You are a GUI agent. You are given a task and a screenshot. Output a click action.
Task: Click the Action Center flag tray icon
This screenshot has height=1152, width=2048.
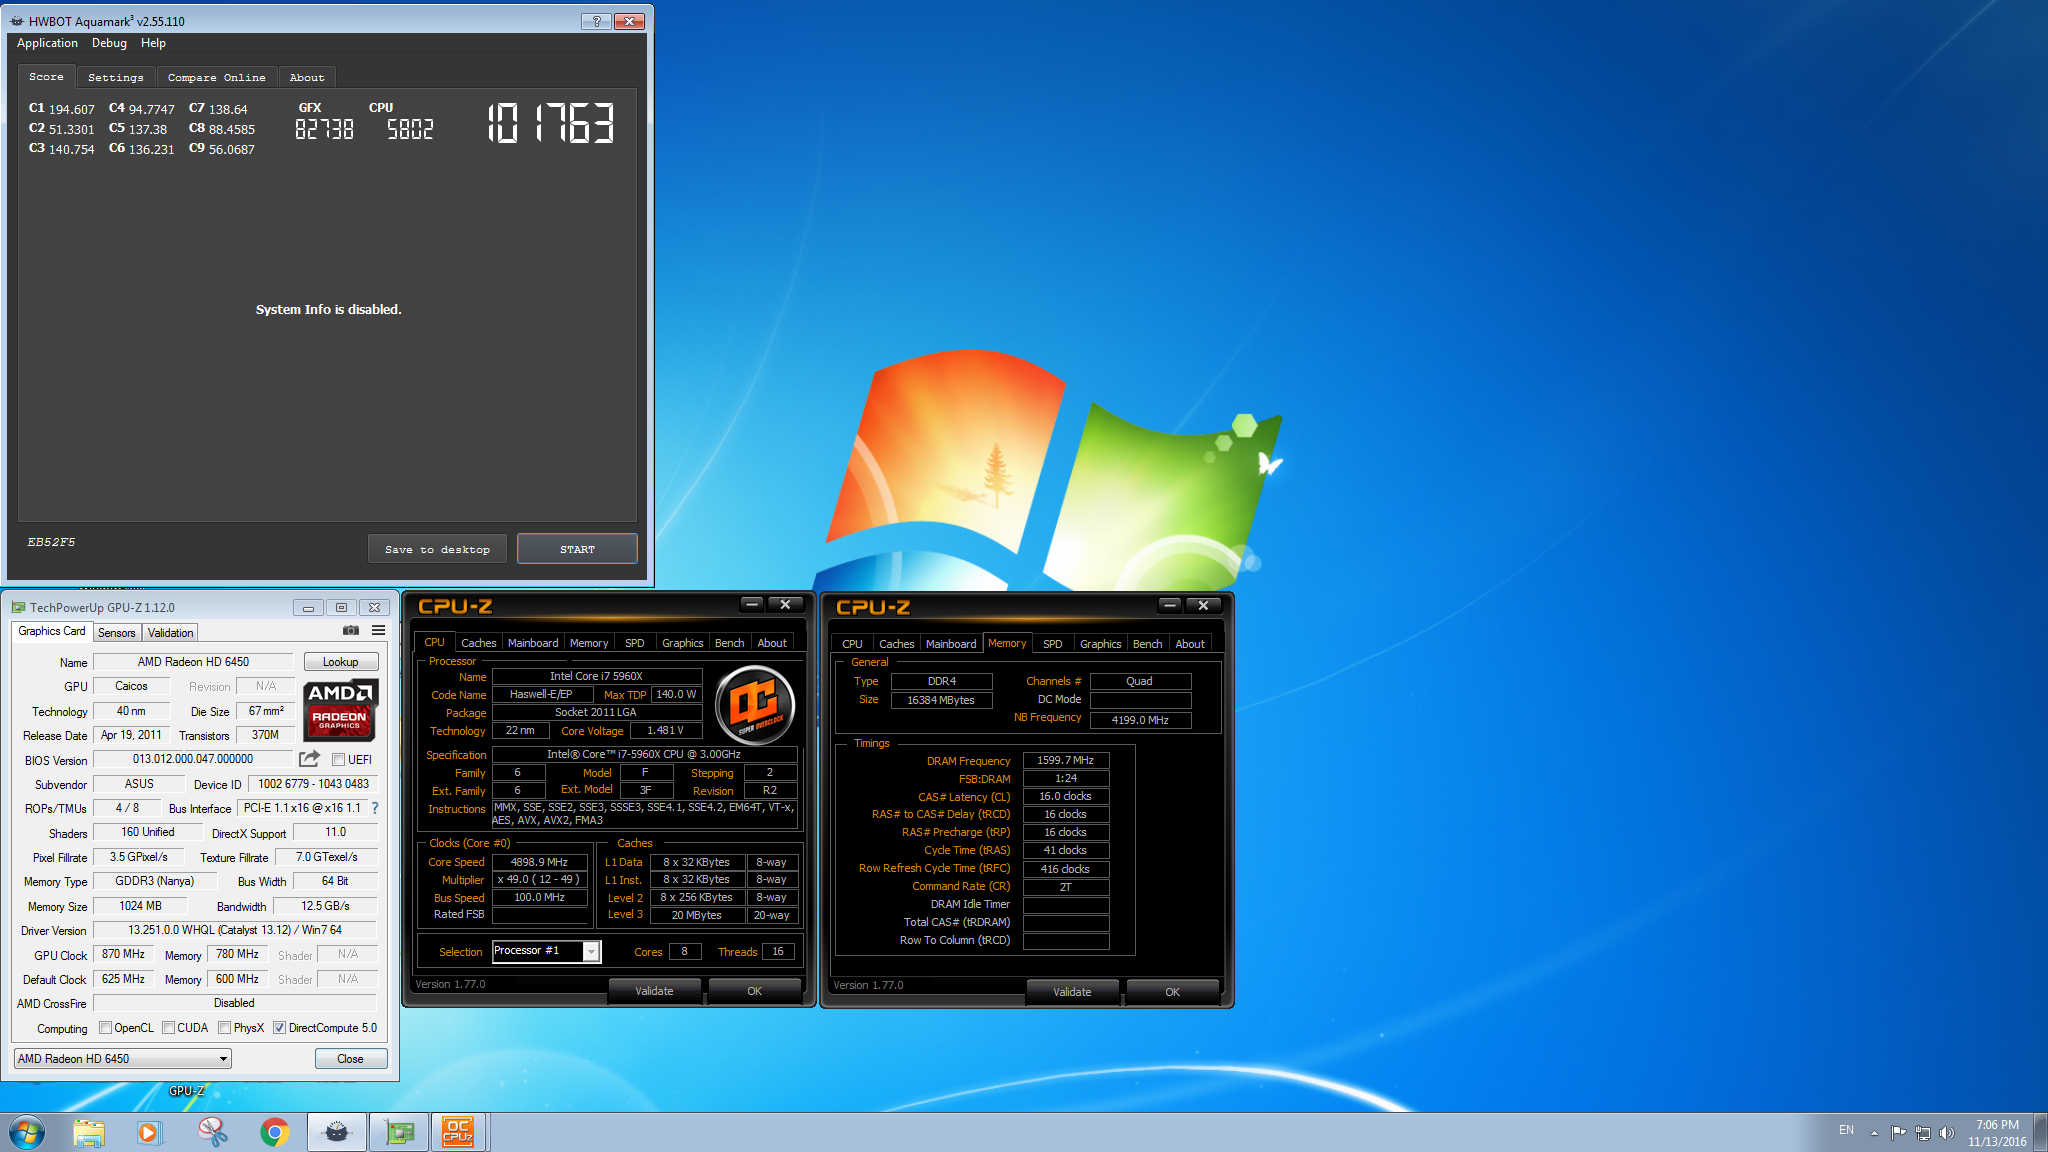tap(1898, 1133)
